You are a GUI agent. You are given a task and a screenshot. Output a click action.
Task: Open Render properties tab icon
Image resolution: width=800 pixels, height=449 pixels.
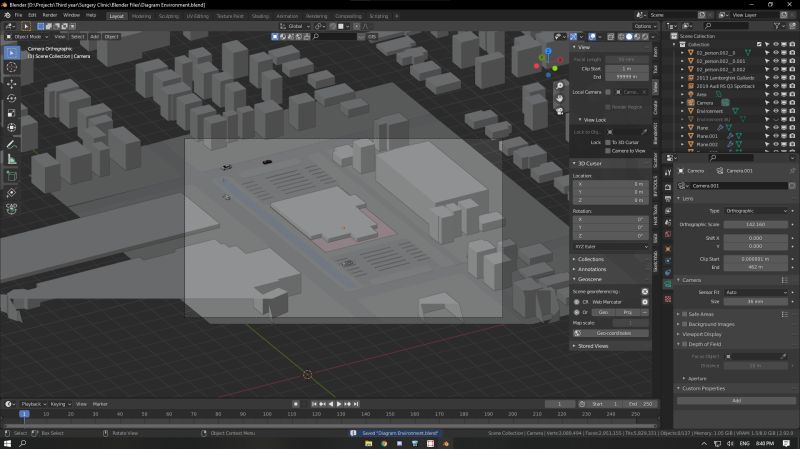668,187
